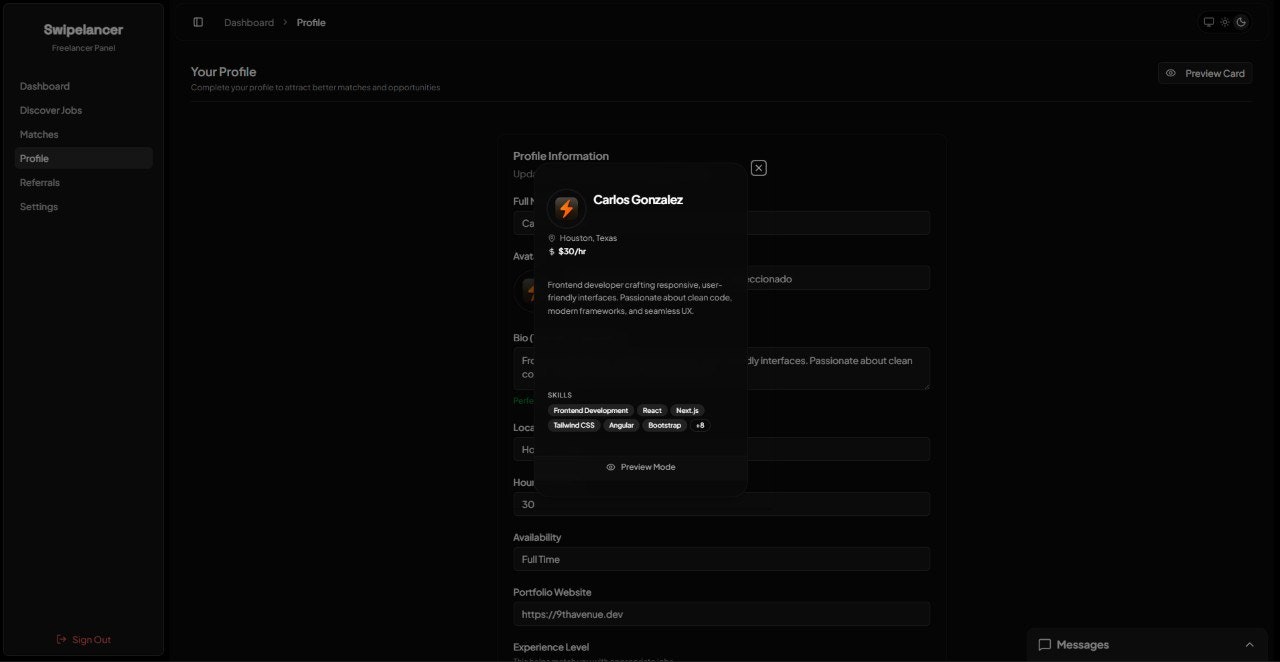This screenshot has width=1280, height=662.
Task: Click the lightning bolt avatar on the card
Action: [x=567, y=209]
